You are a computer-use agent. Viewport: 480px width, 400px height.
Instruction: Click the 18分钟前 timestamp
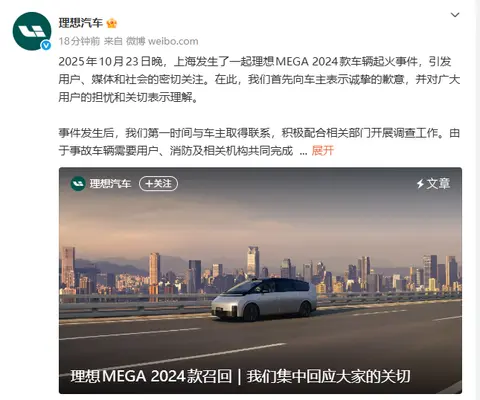(x=79, y=41)
